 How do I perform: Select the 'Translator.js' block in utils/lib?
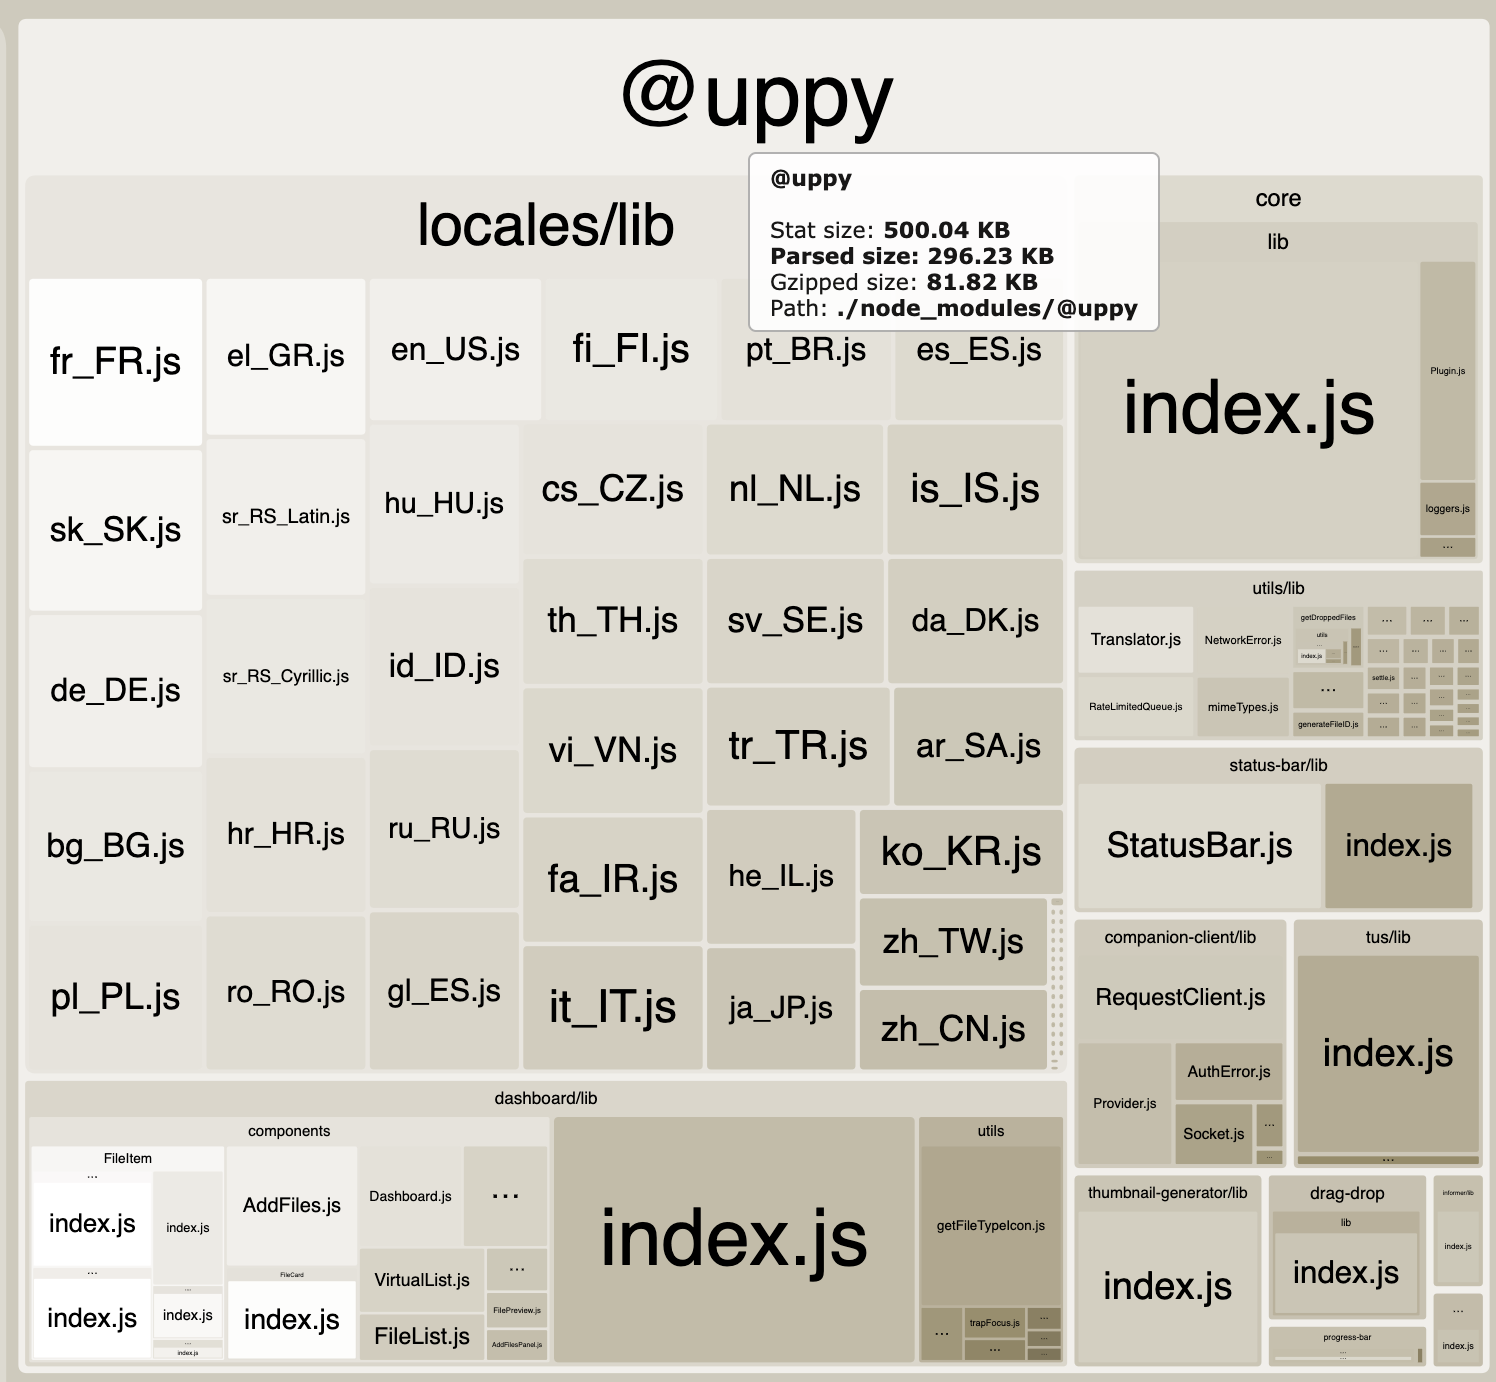1135,640
